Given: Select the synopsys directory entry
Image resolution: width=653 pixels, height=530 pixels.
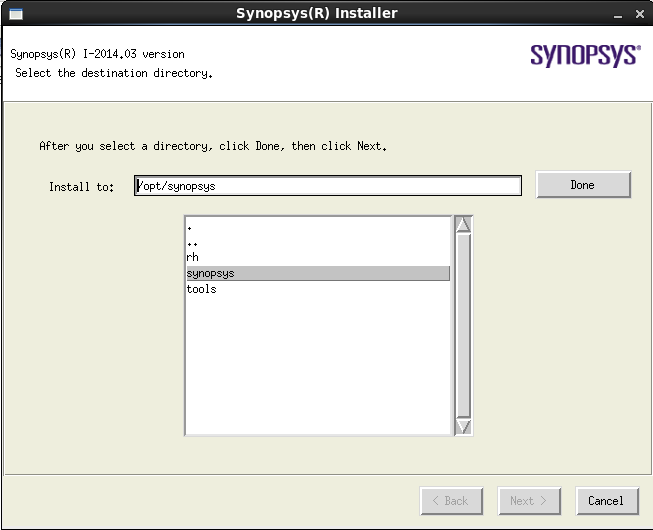Looking at the screenshot, I should [x=318, y=273].
